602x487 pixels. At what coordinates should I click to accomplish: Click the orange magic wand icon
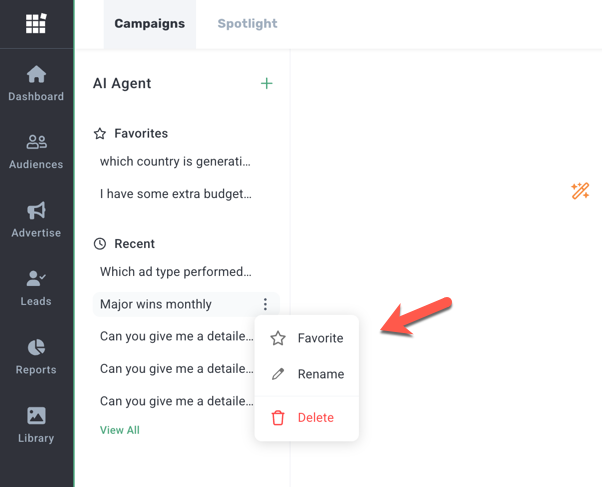click(x=580, y=190)
